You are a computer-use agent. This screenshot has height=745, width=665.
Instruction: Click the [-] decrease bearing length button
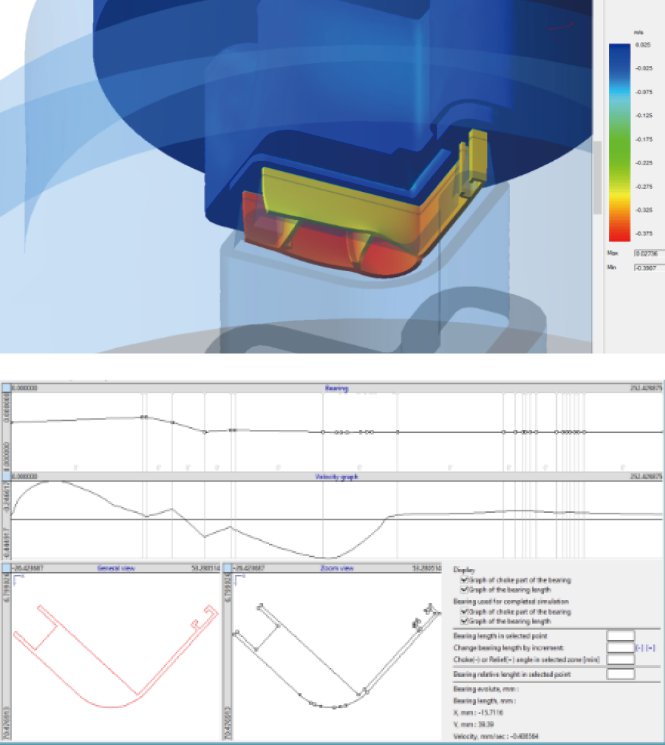tap(639, 647)
